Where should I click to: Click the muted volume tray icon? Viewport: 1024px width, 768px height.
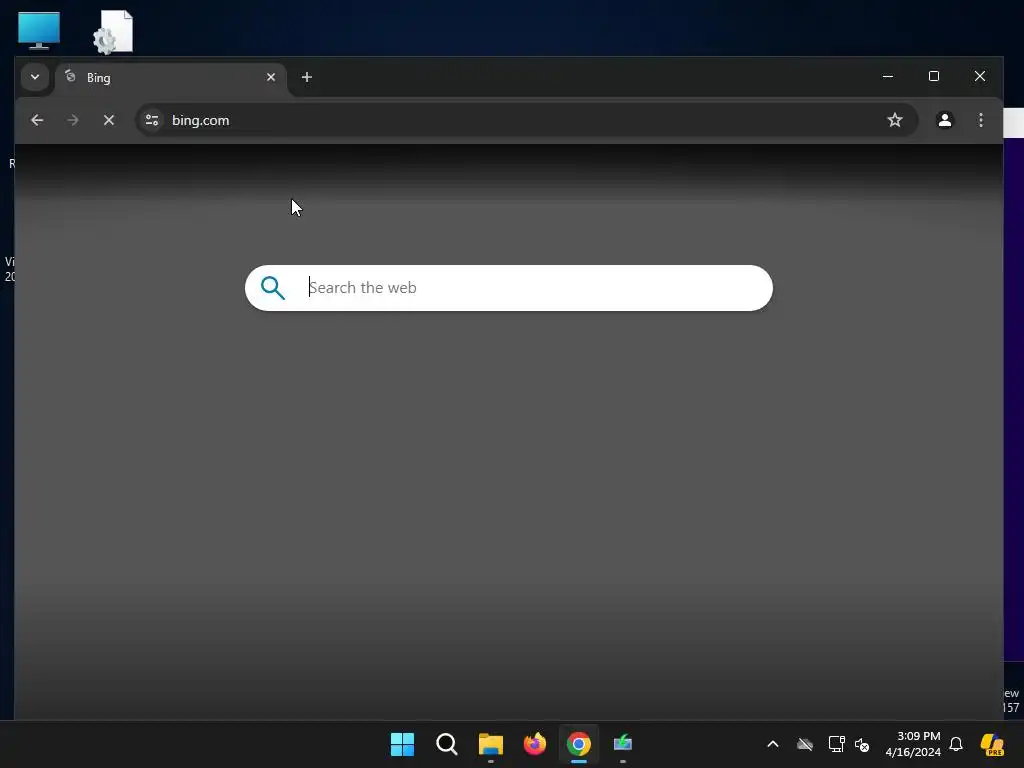click(862, 744)
